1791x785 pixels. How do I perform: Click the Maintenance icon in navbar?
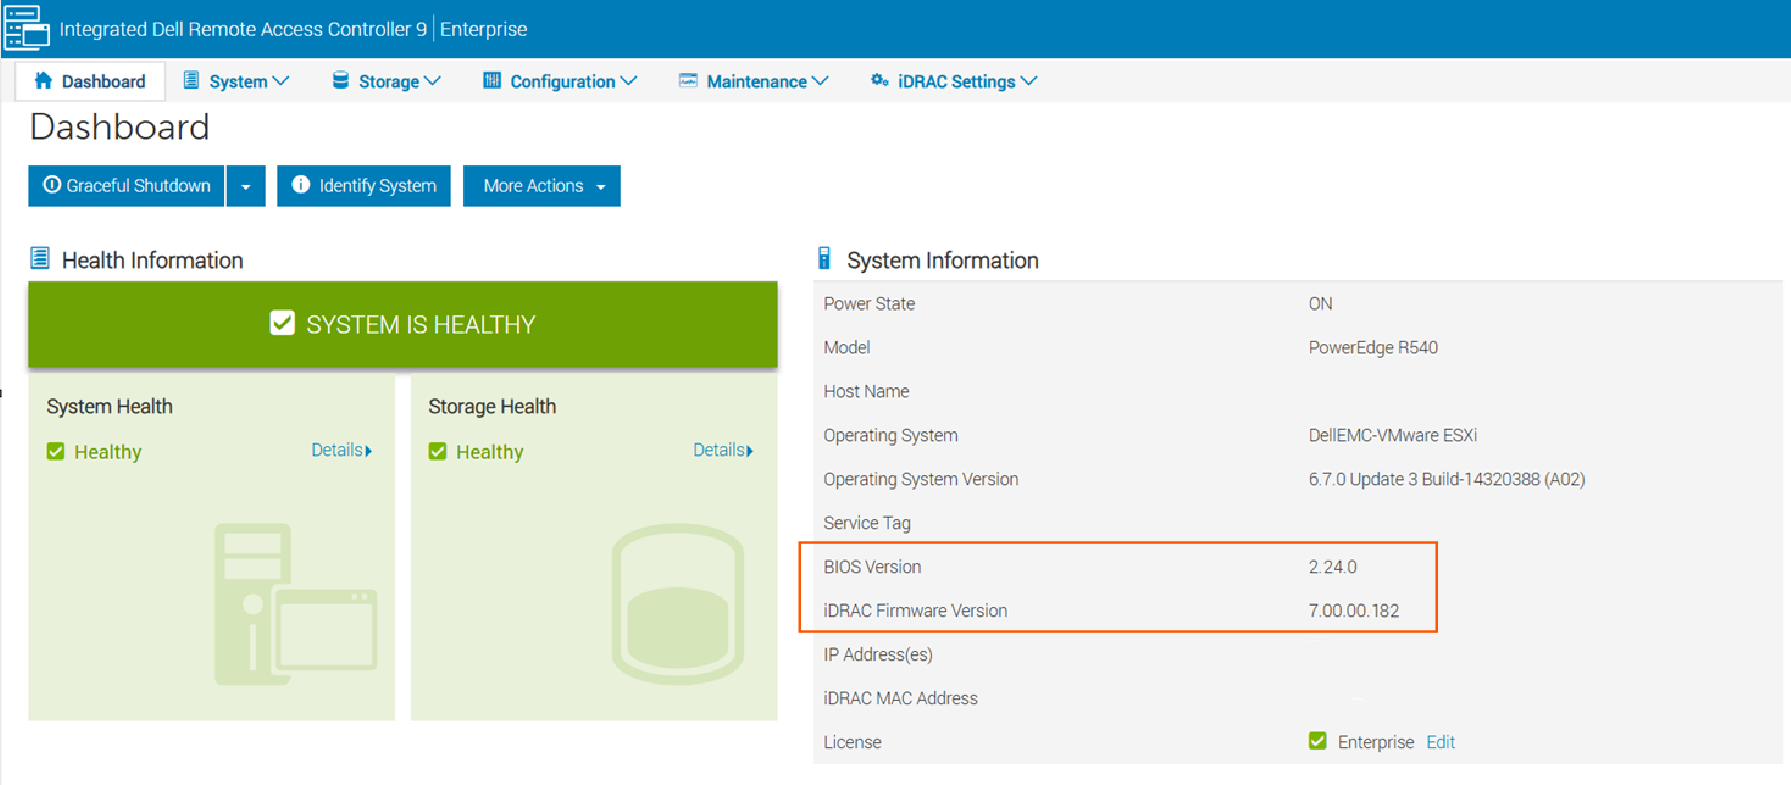tap(688, 81)
